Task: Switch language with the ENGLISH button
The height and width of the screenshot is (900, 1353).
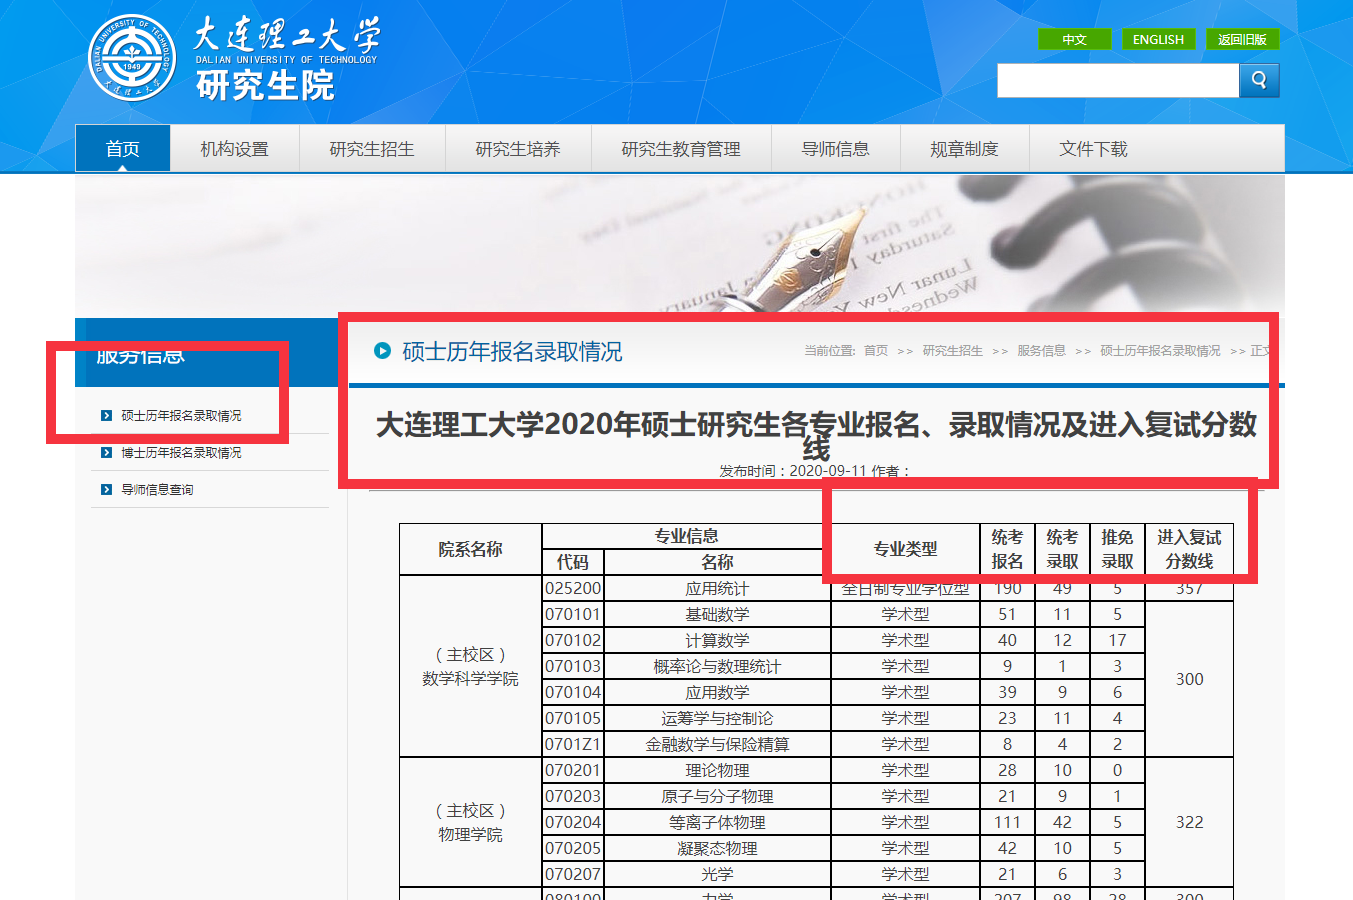Action: pos(1158,39)
